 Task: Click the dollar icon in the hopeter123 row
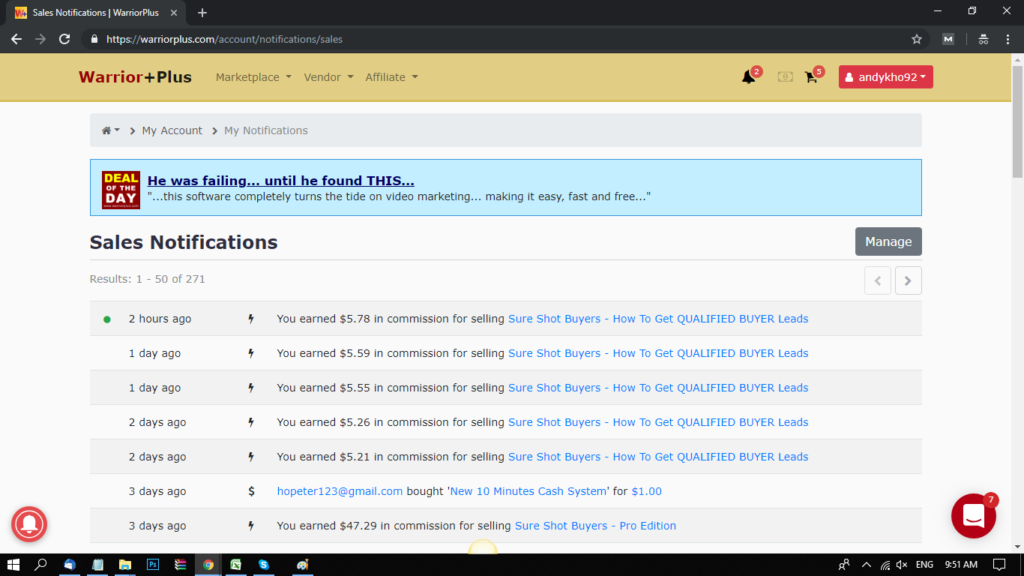(x=251, y=491)
